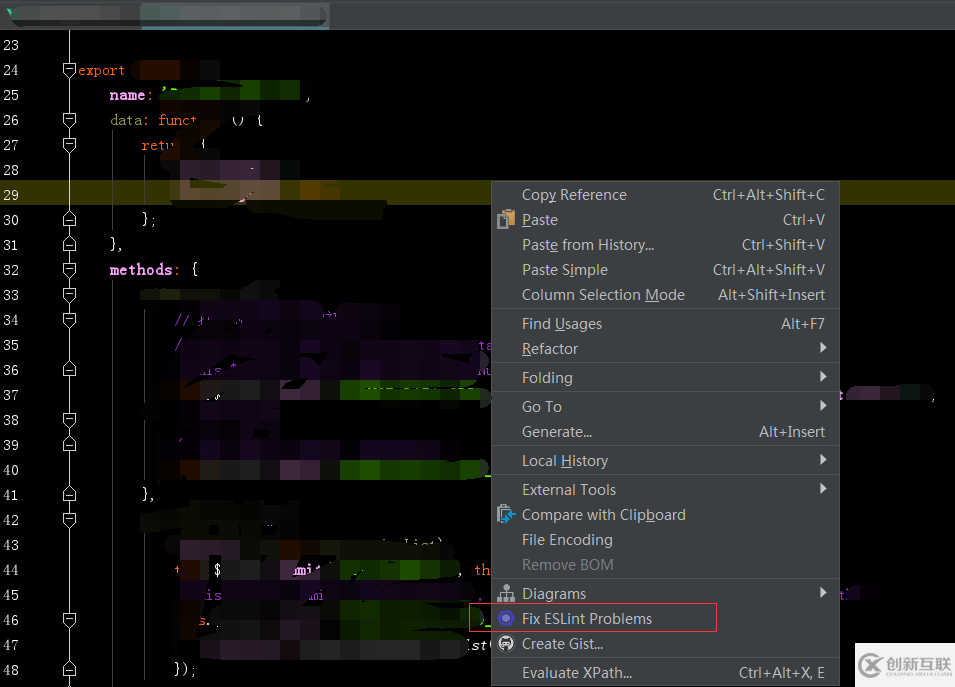Toggle fold marker at line 41
Screen dimensions: 955x687
click(69, 495)
